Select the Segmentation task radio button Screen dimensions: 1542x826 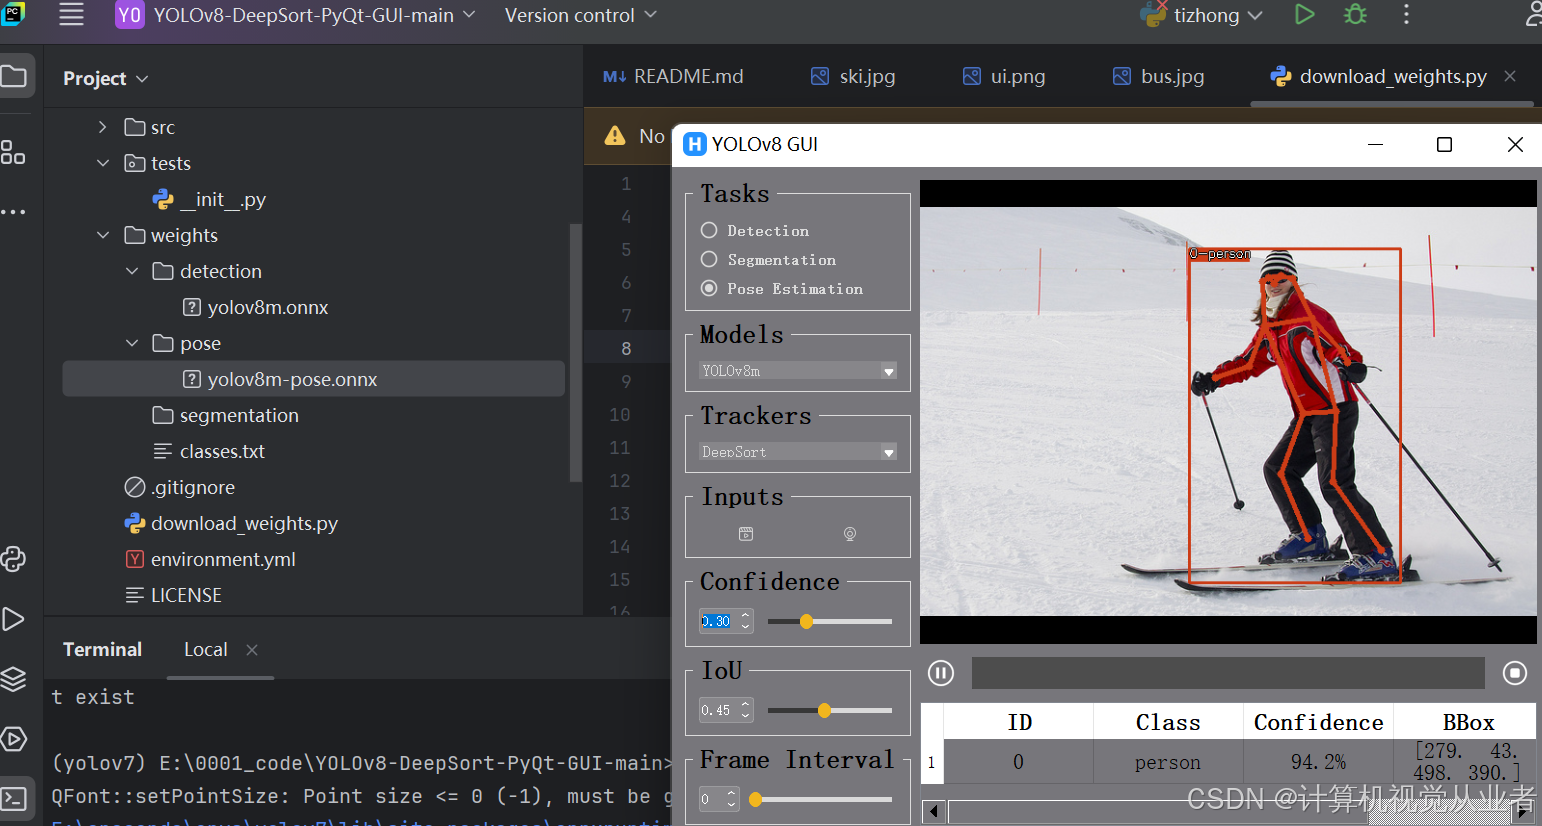709,259
